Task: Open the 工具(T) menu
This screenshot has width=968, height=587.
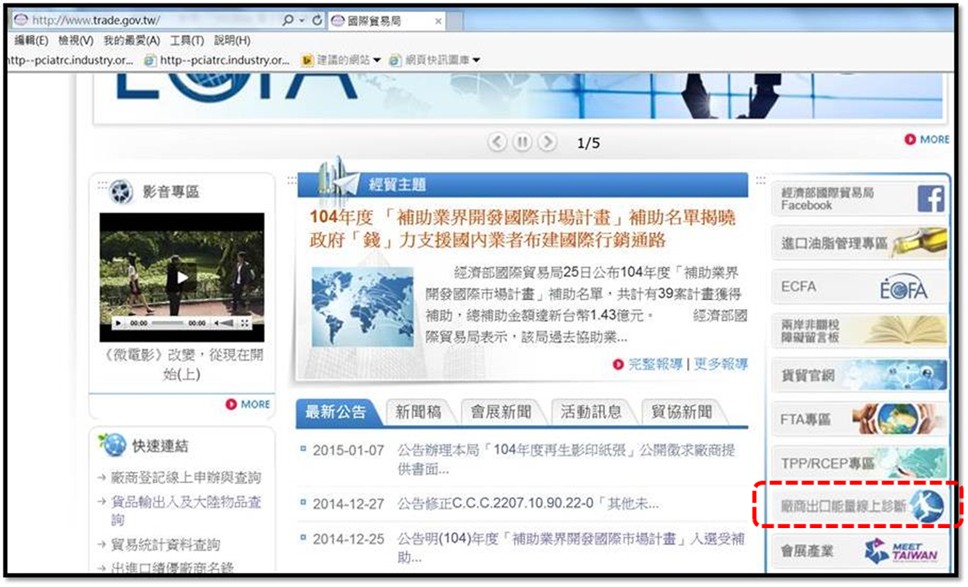Action: pyautogui.click(x=187, y=40)
